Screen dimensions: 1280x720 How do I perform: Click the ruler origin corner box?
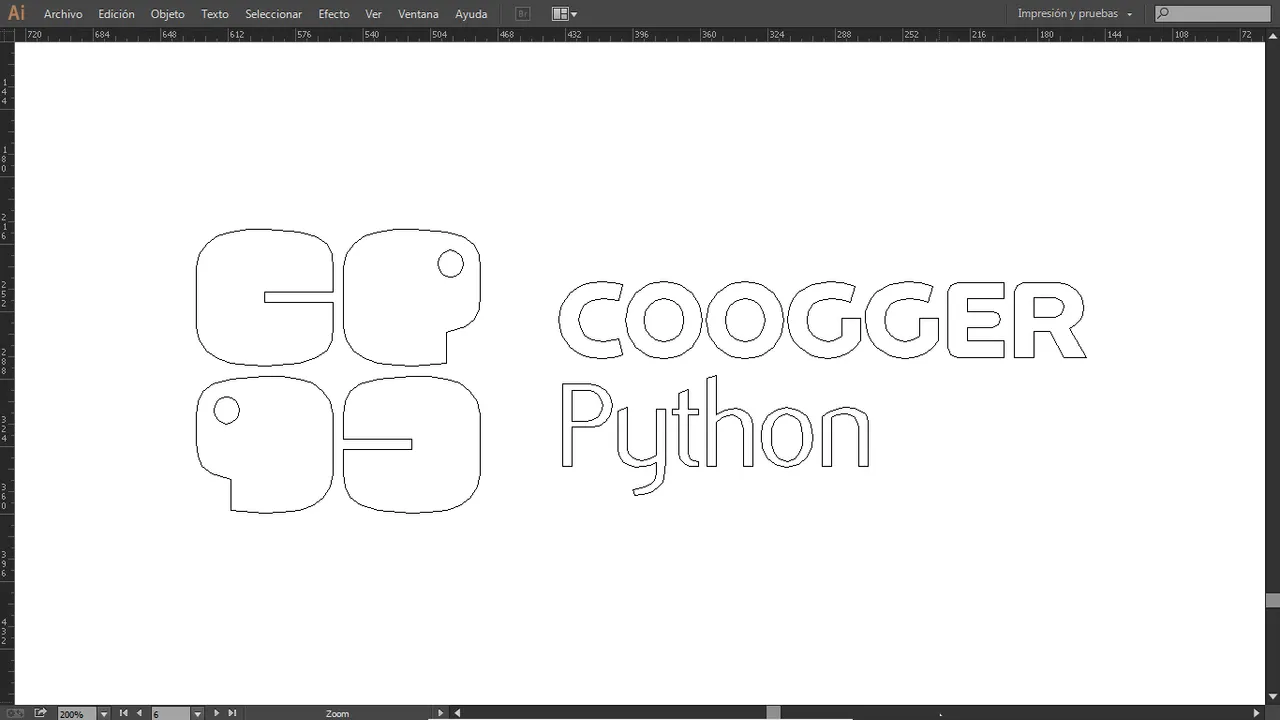click(7, 34)
